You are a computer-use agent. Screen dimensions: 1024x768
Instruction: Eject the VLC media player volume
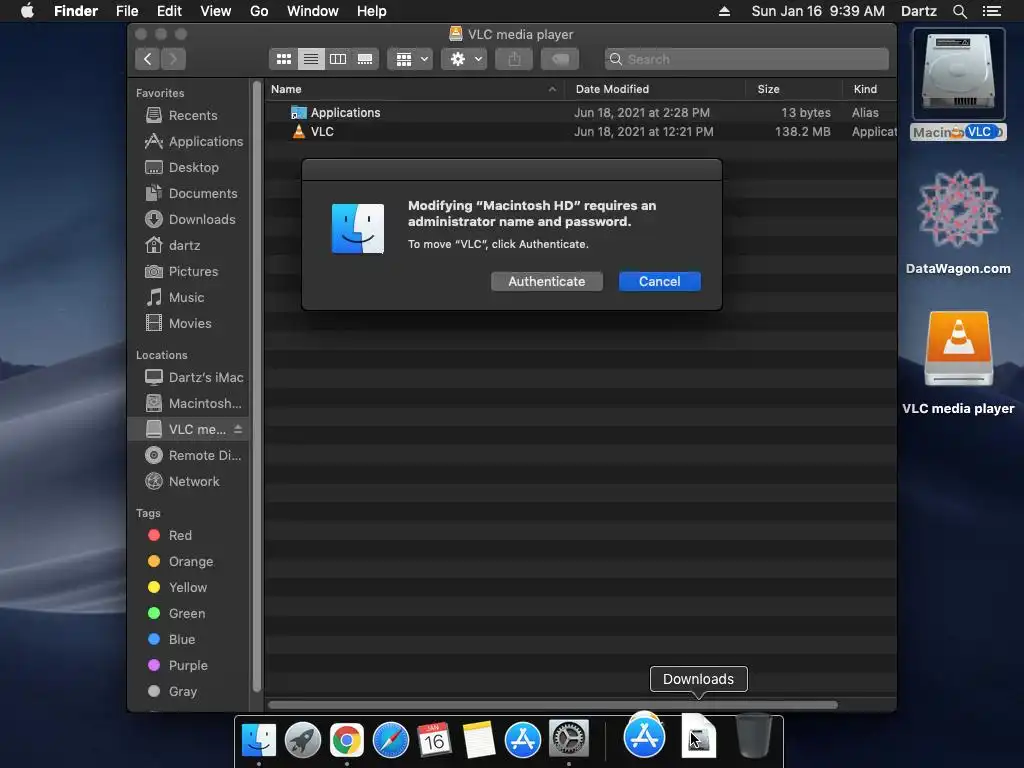tap(238, 429)
